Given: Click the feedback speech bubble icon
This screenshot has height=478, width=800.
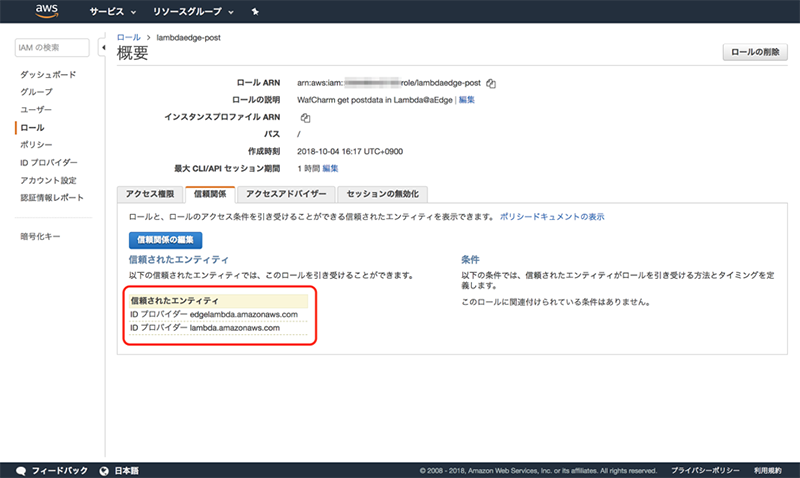Looking at the screenshot, I should pos(21,470).
